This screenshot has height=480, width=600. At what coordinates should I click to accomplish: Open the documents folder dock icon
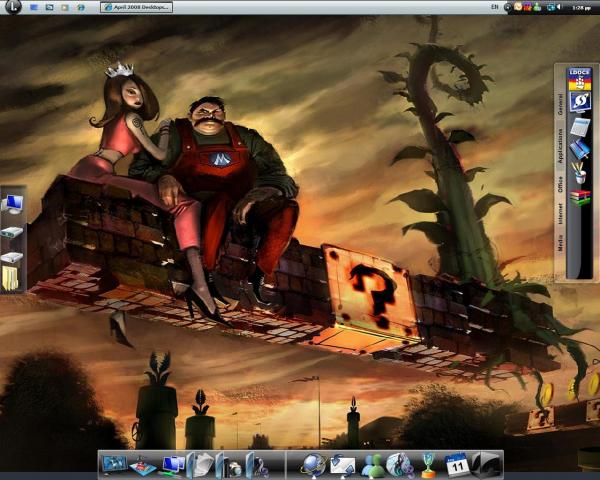[x=201, y=465]
